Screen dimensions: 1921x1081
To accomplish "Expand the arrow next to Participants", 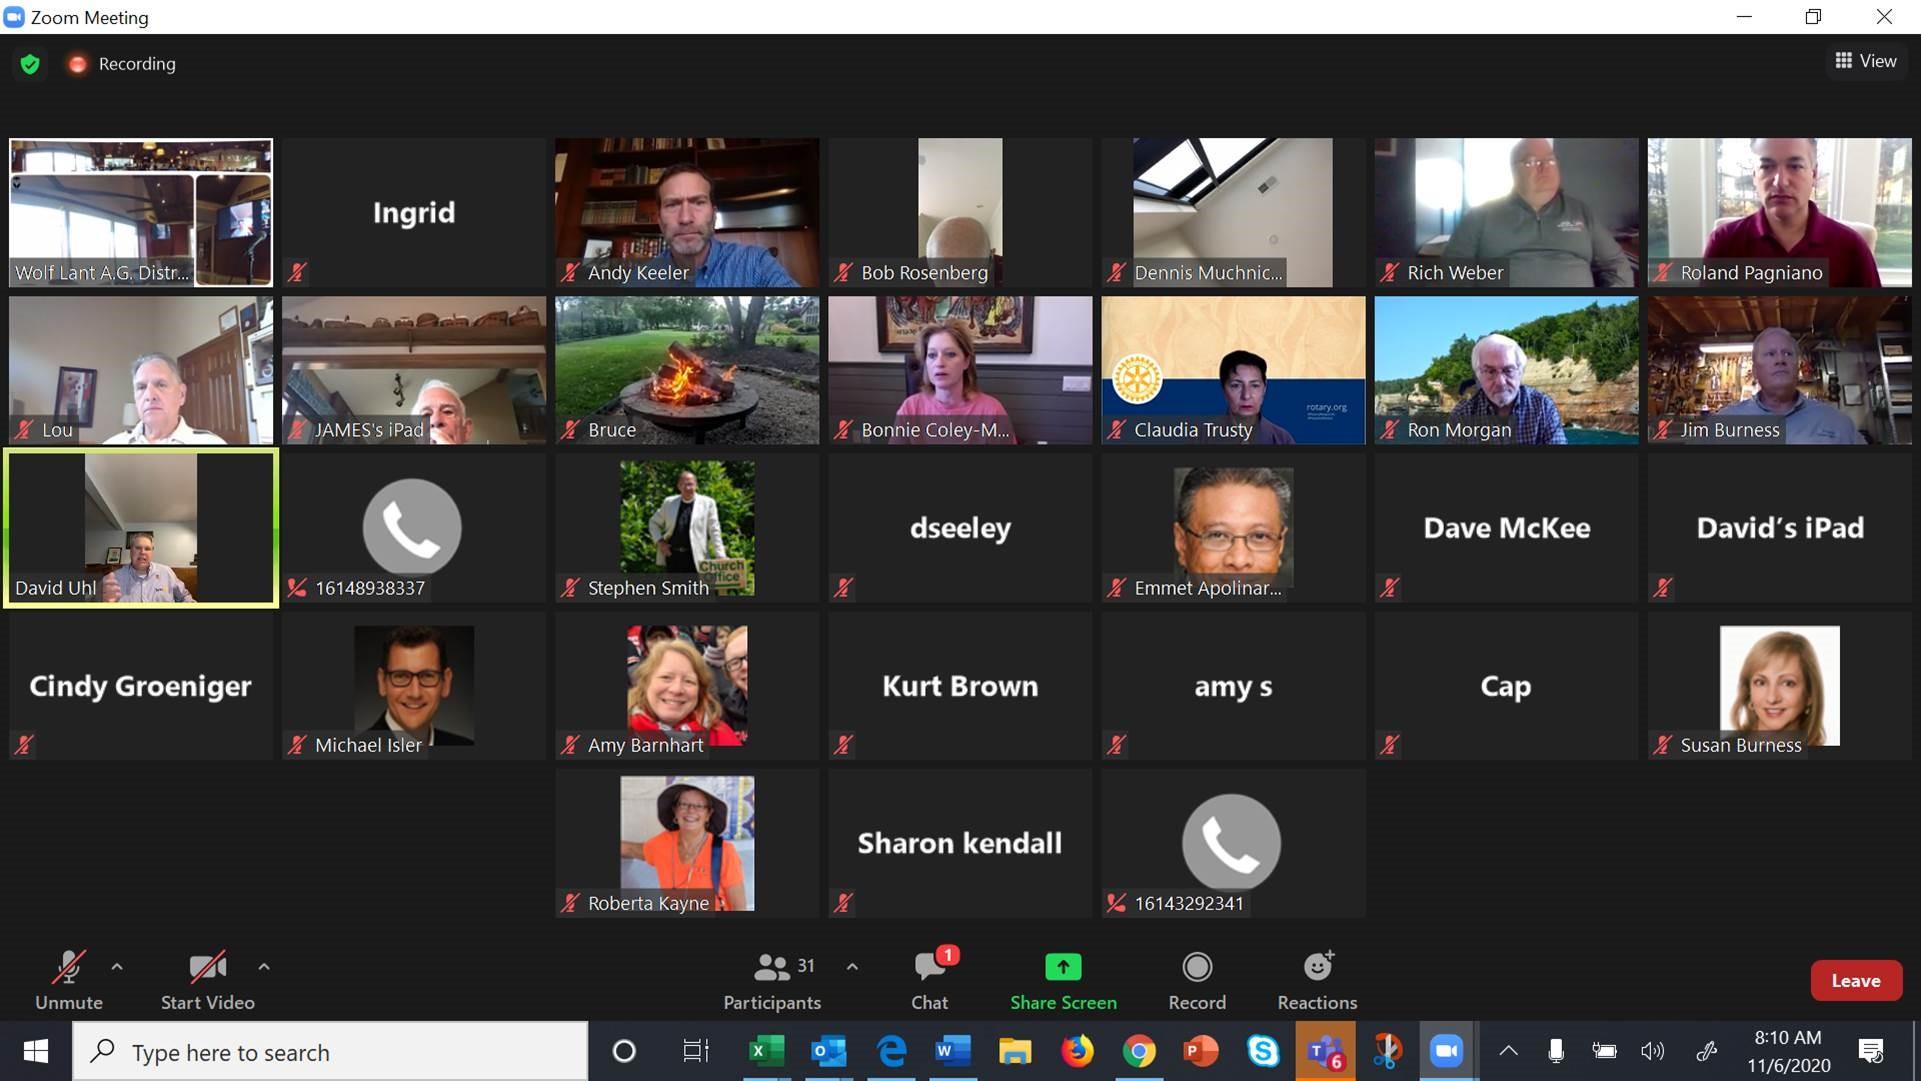I will pyautogui.click(x=852, y=967).
